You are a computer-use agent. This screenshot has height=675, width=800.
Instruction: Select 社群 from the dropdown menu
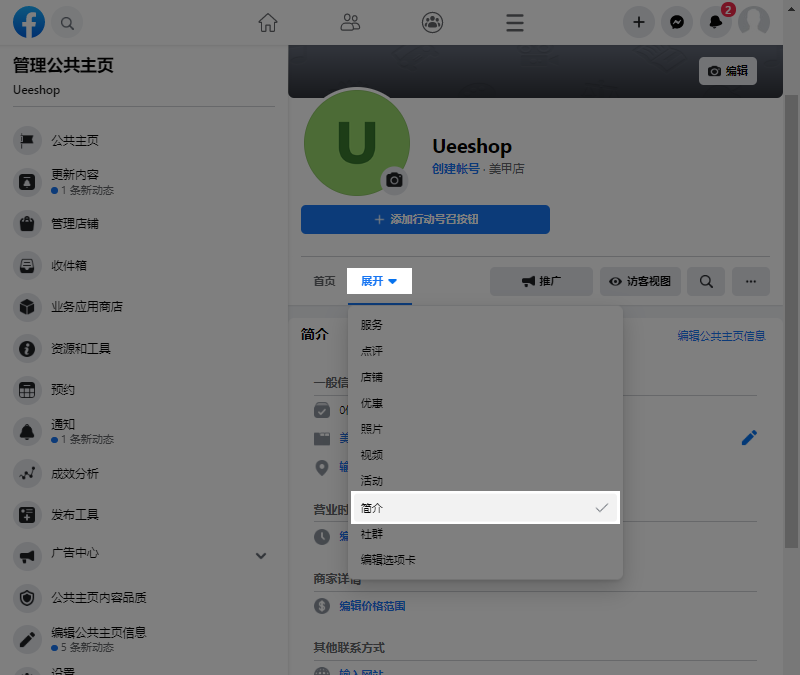(485, 534)
